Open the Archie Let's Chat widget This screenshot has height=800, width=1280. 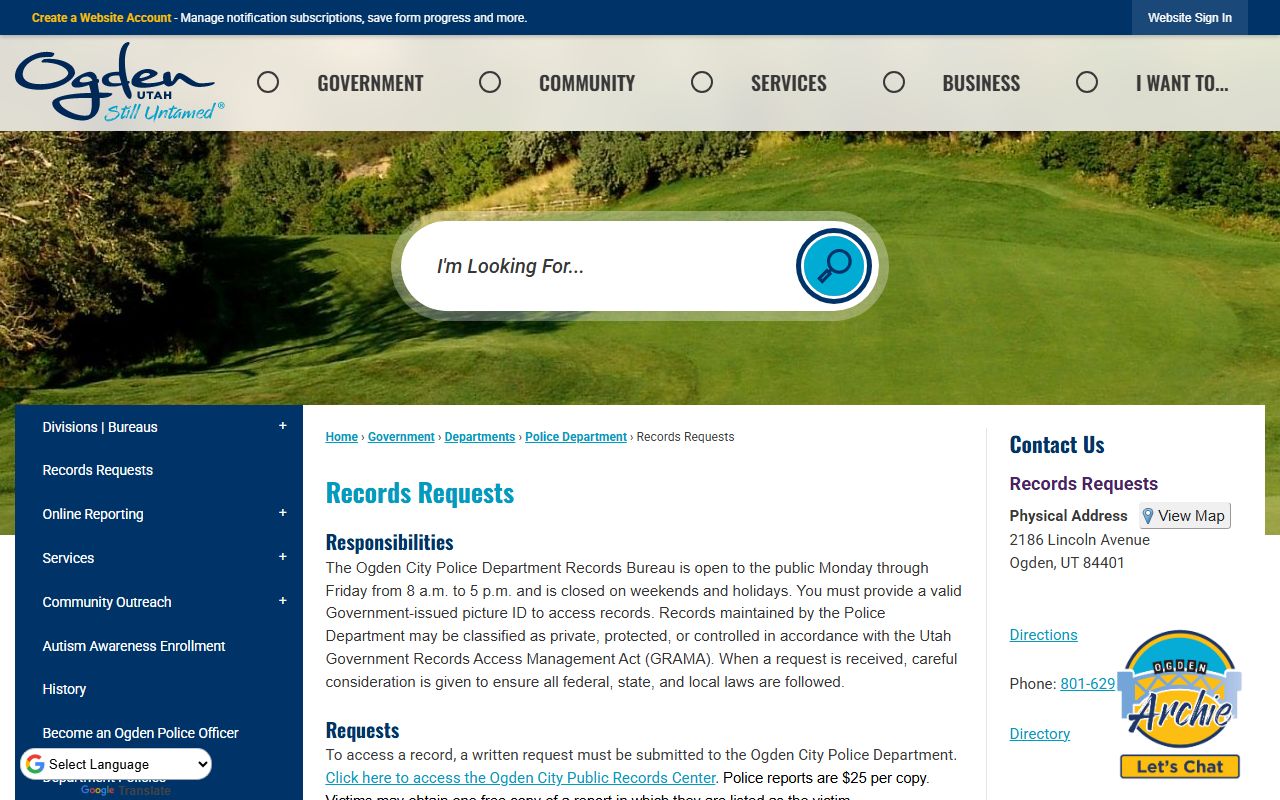click(1179, 705)
